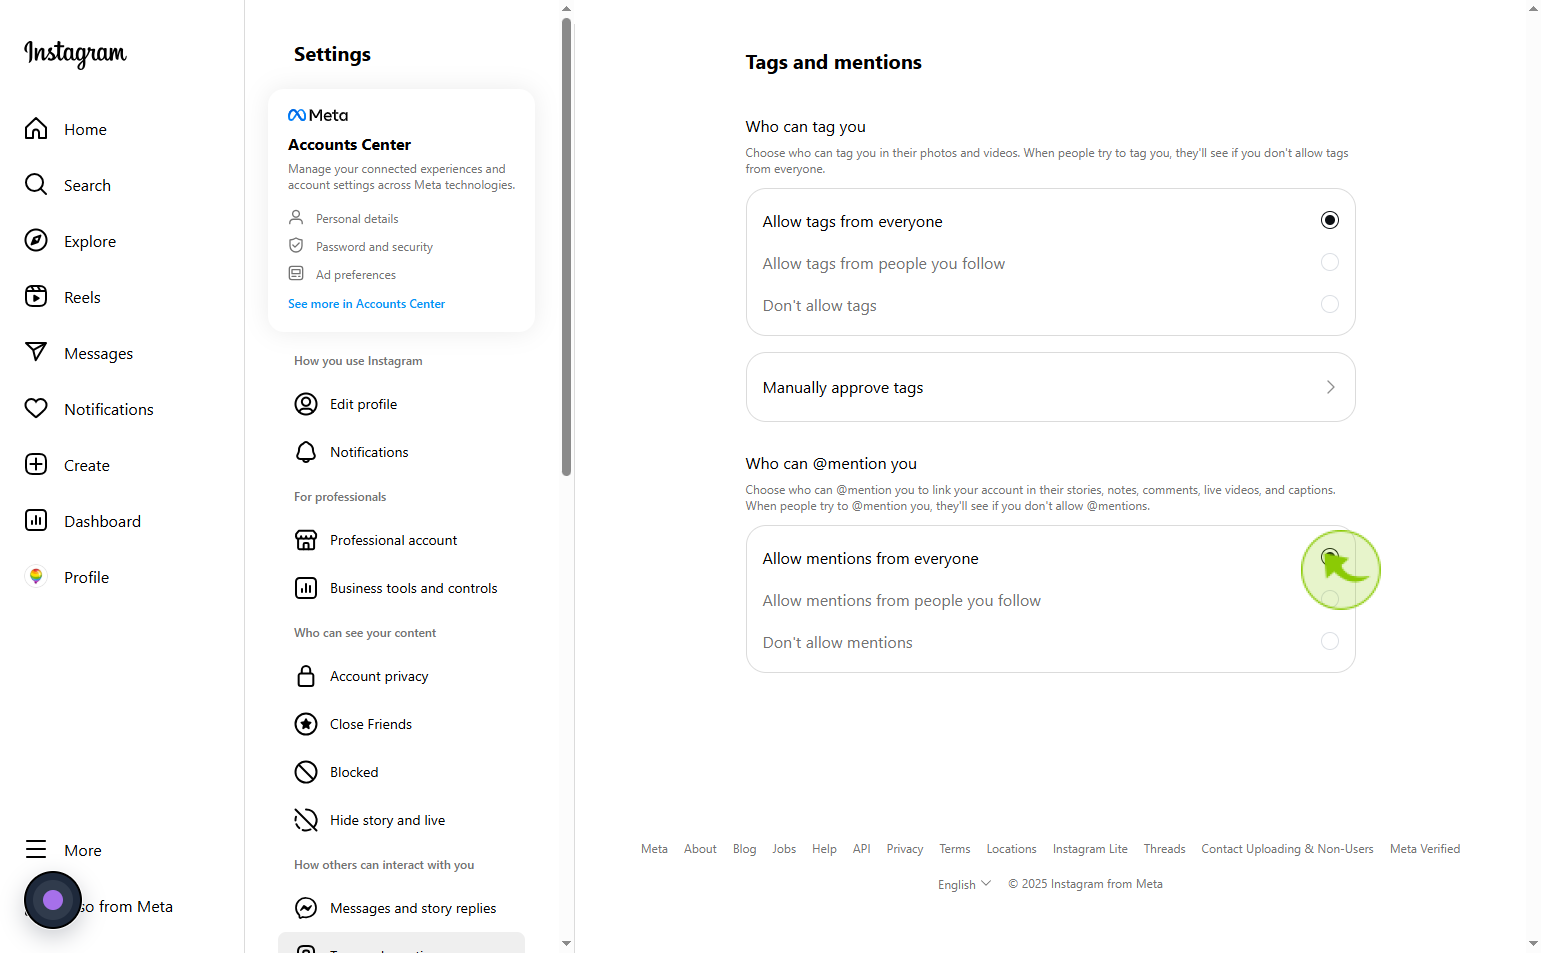This screenshot has width=1541, height=953.
Task: Click the Notifications heart icon
Action: [x=36, y=409]
